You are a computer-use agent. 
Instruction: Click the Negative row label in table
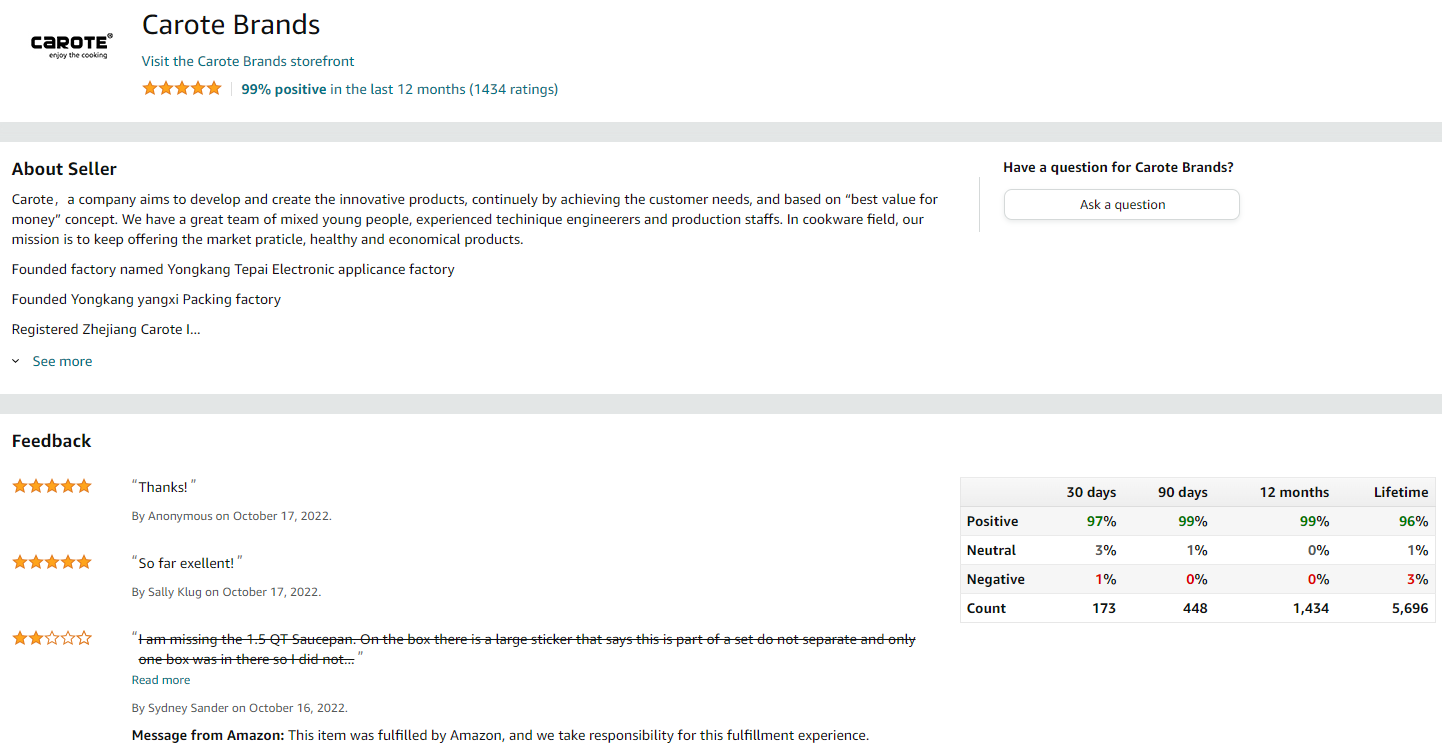click(x=996, y=579)
